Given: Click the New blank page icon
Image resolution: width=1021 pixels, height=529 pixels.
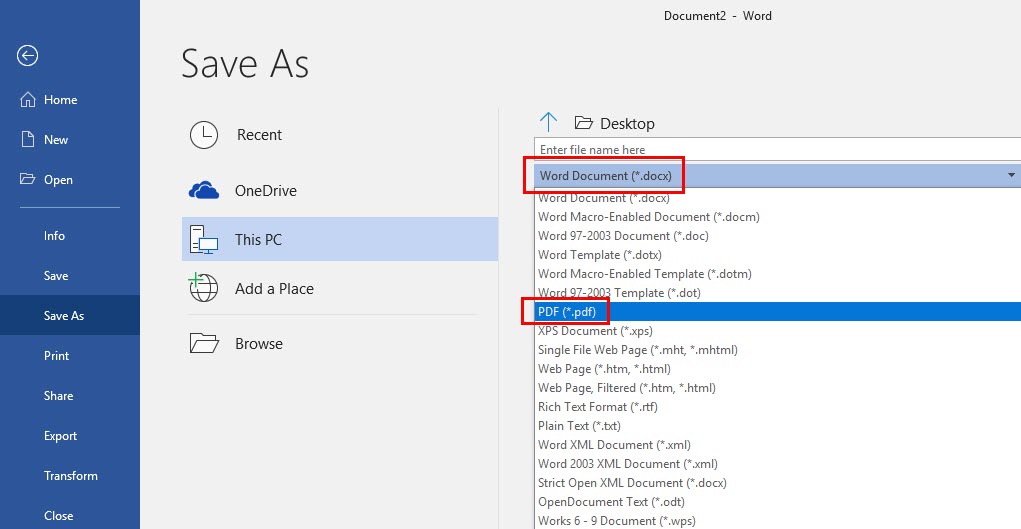Looking at the screenshot, I should [x=27, y=139].
